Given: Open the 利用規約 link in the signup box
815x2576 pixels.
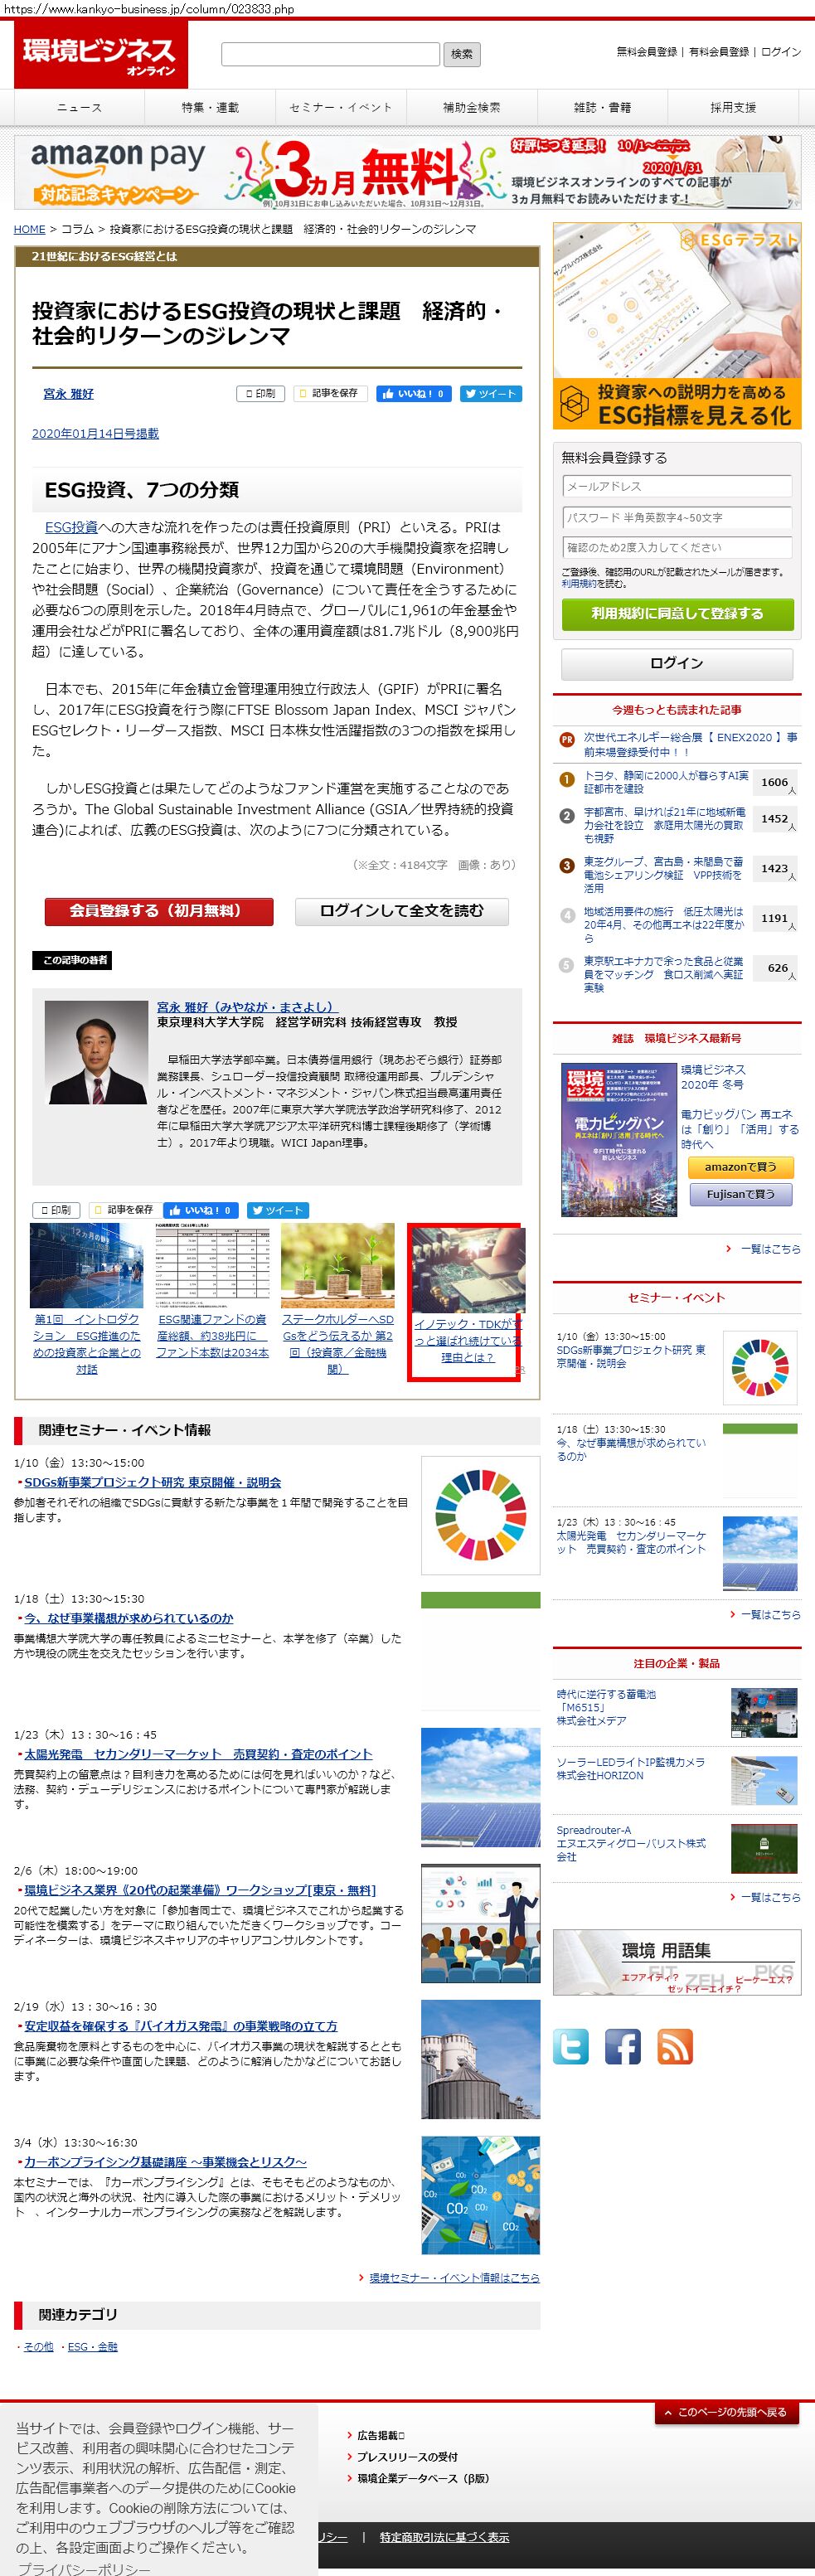Looking at the screenshot, I should pyautogui.click(x=579, y=583).
